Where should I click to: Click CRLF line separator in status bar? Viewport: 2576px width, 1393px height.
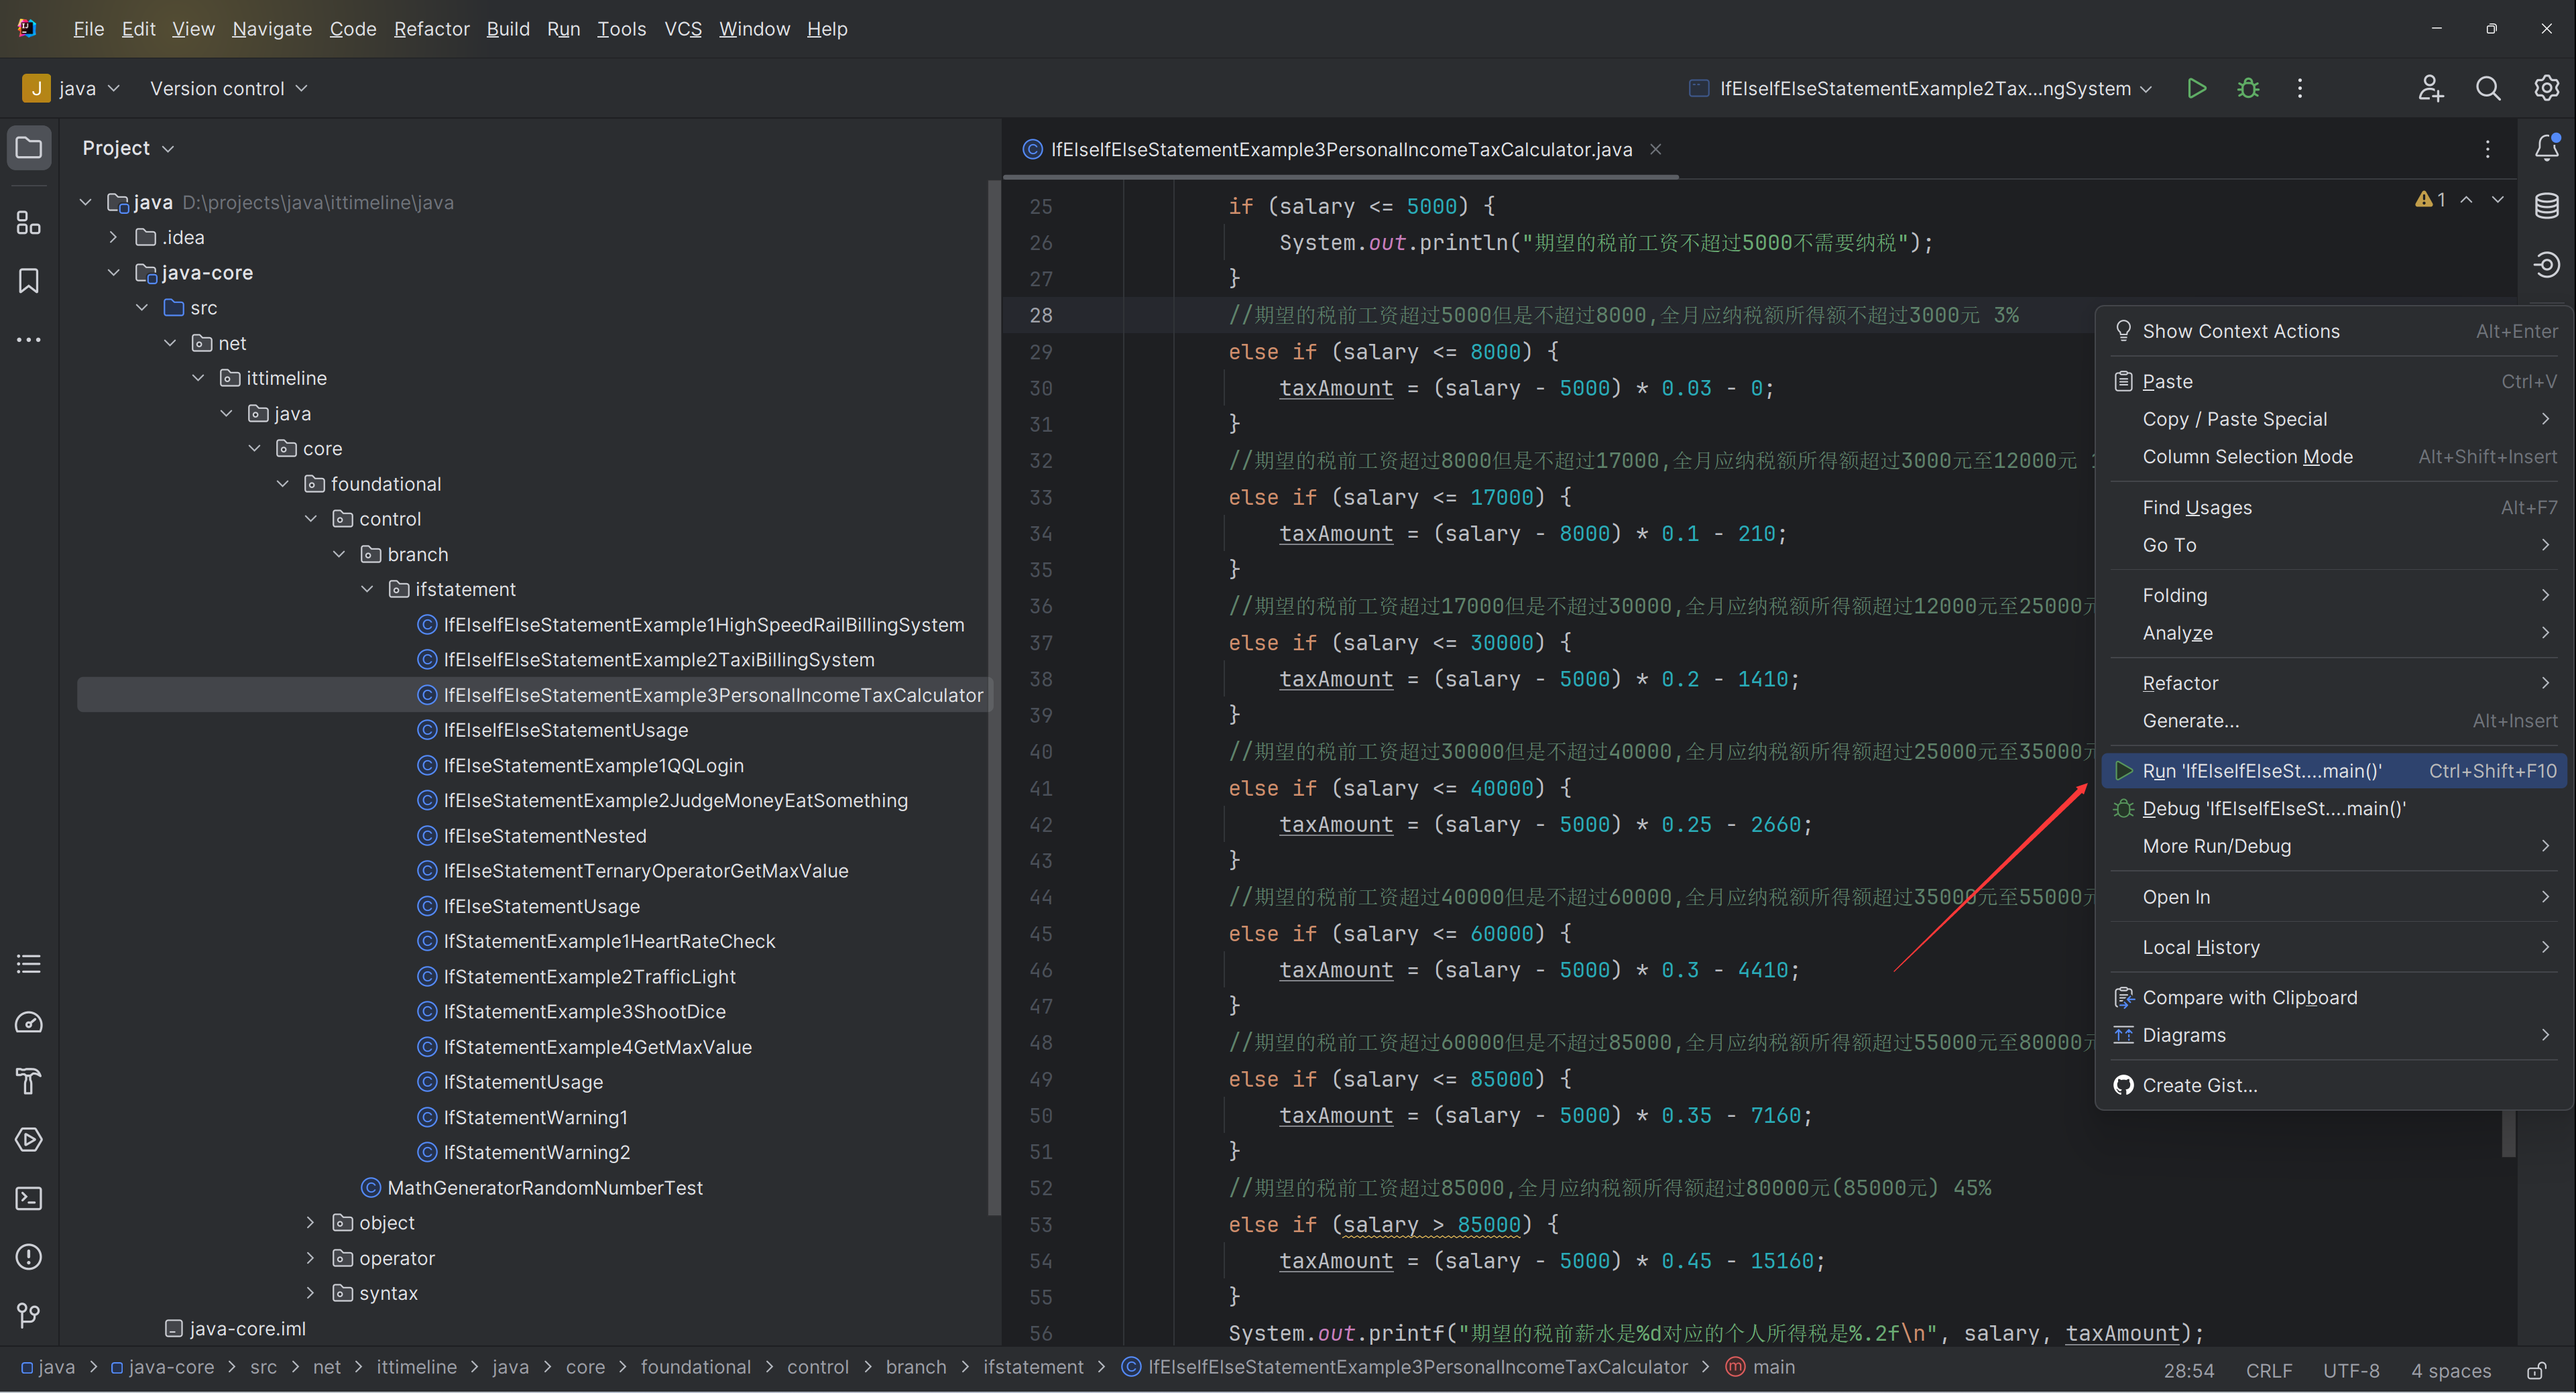tap(2269, 1370)
